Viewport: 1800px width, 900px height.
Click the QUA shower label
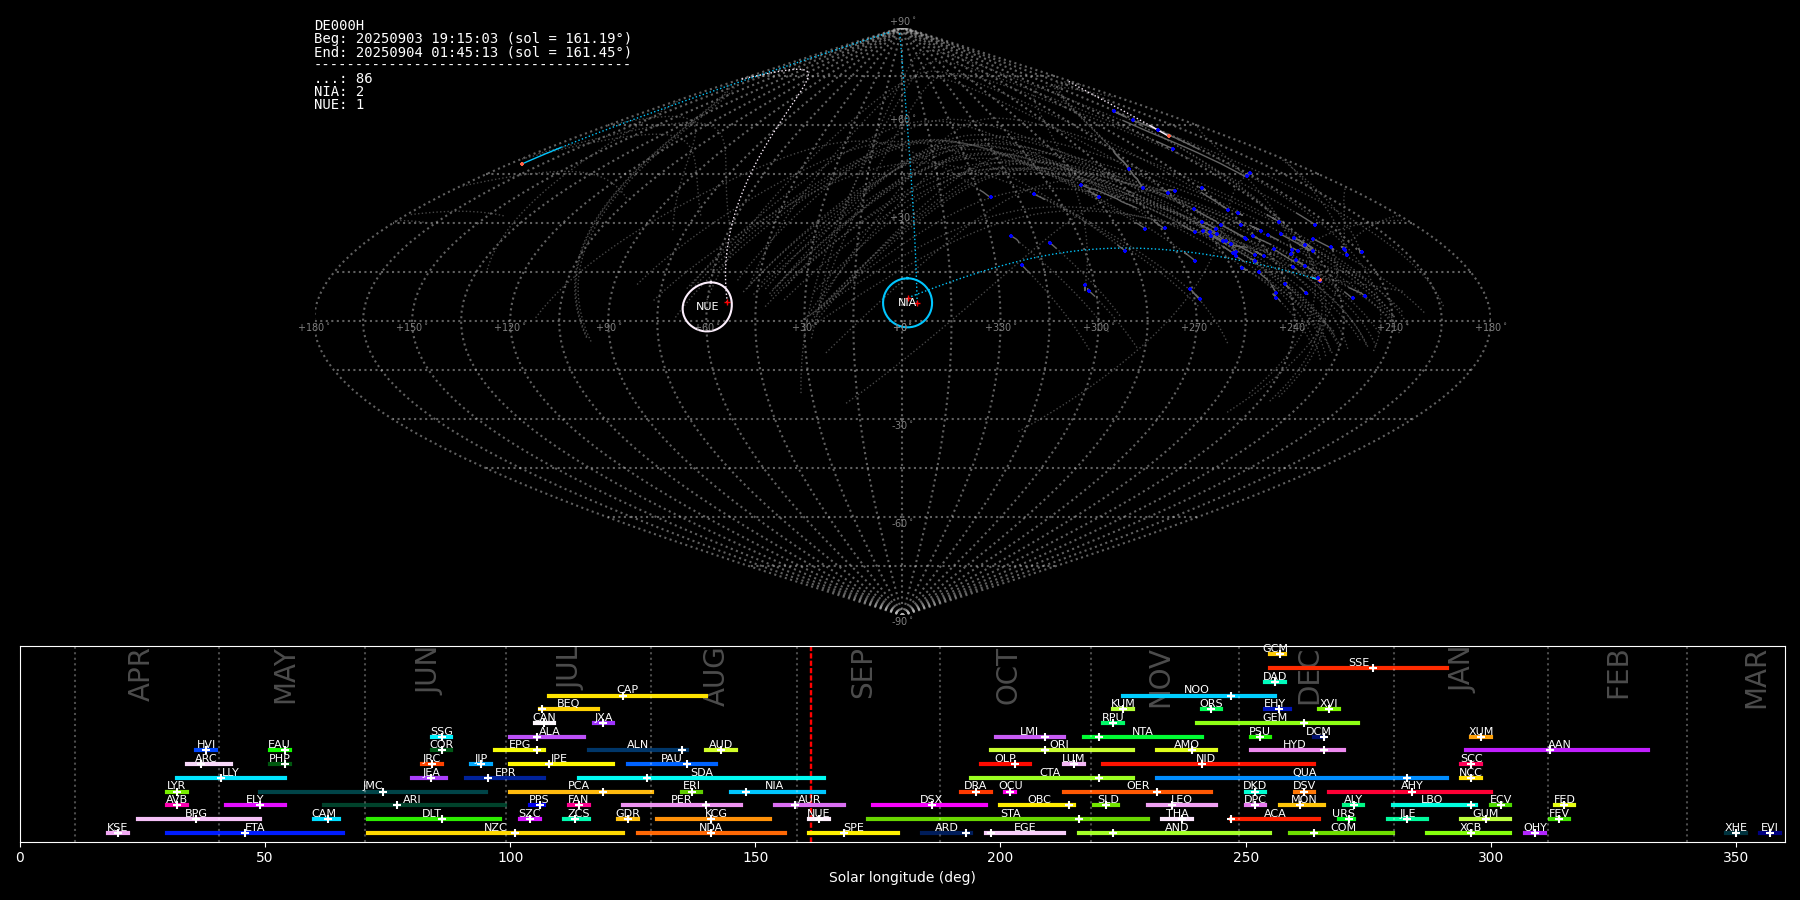tap(1304, 772)
